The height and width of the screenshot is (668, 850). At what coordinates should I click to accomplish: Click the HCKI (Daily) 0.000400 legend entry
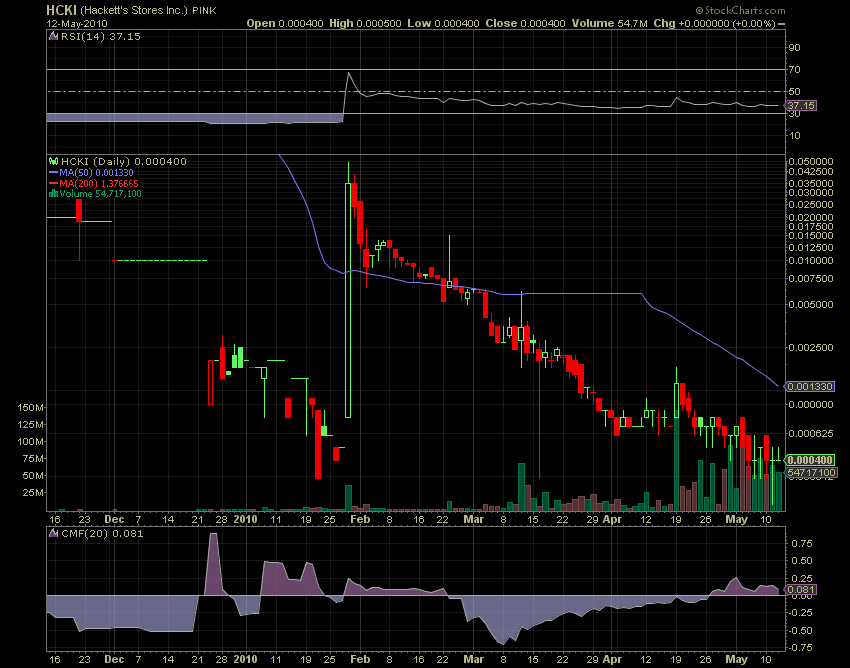pos(124,161)
